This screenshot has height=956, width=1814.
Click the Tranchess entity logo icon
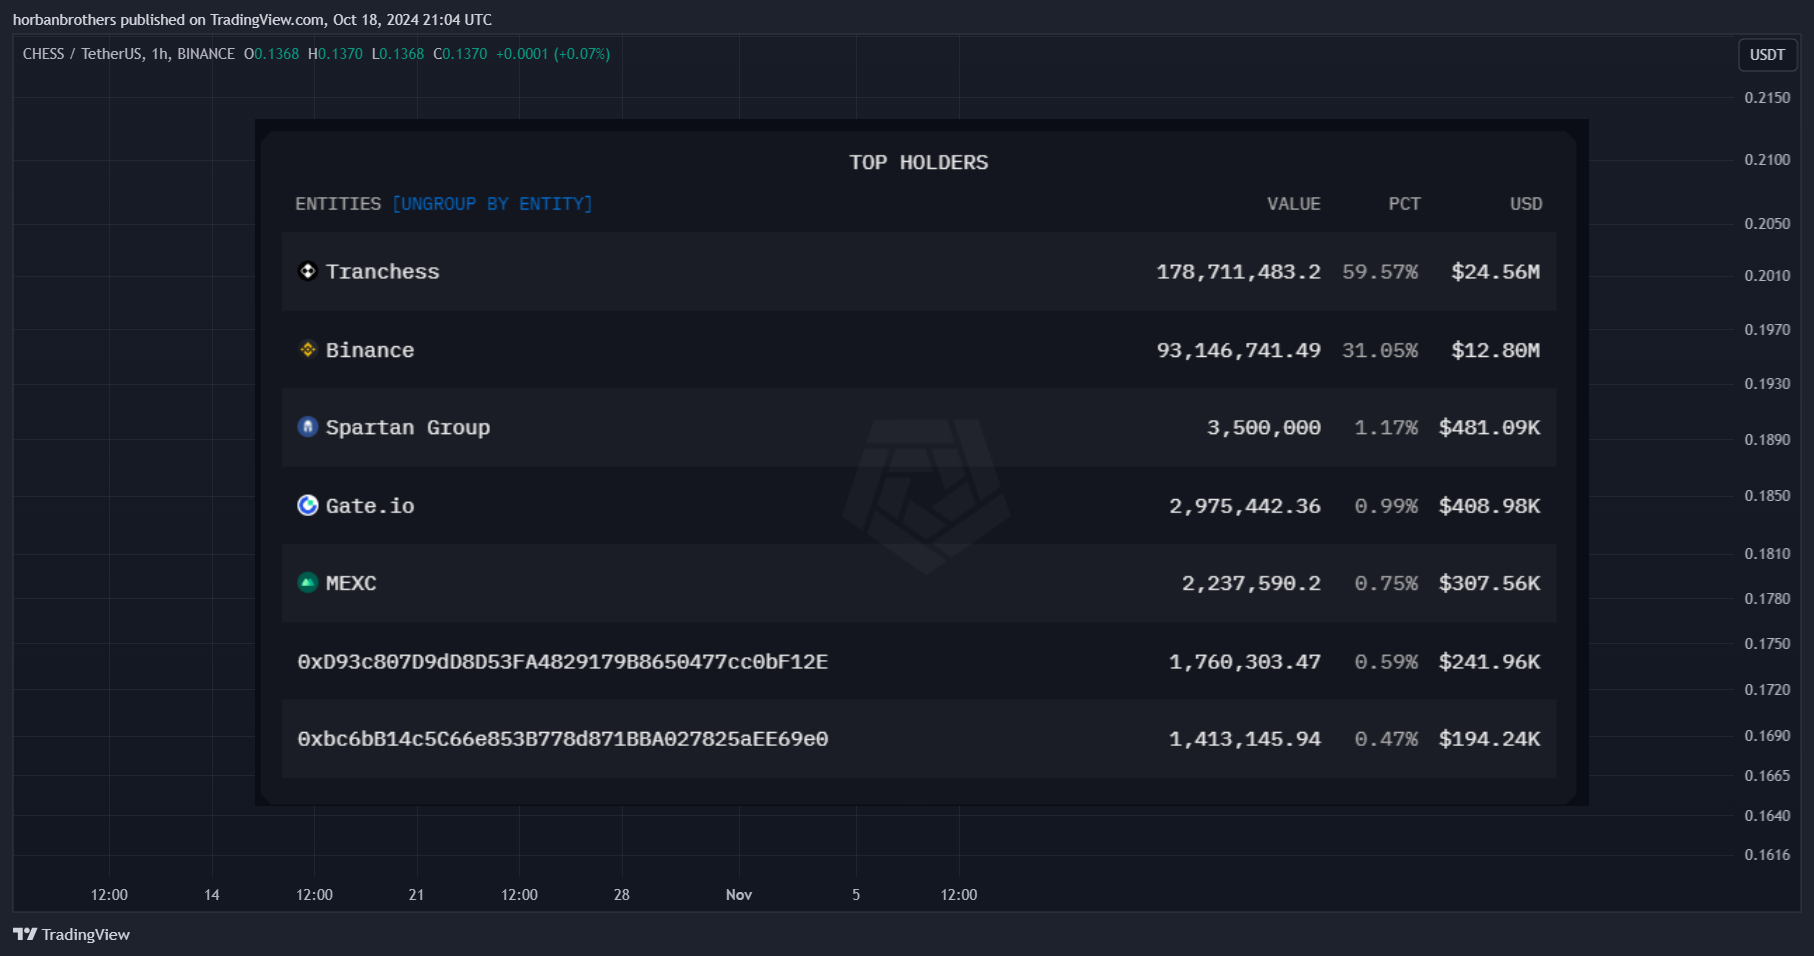click(308, 271)
